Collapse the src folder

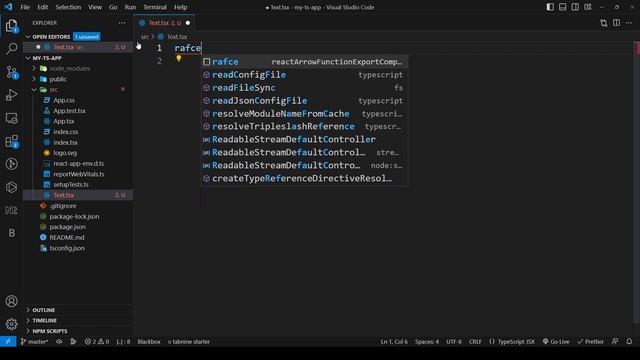(x=78, y=89)
